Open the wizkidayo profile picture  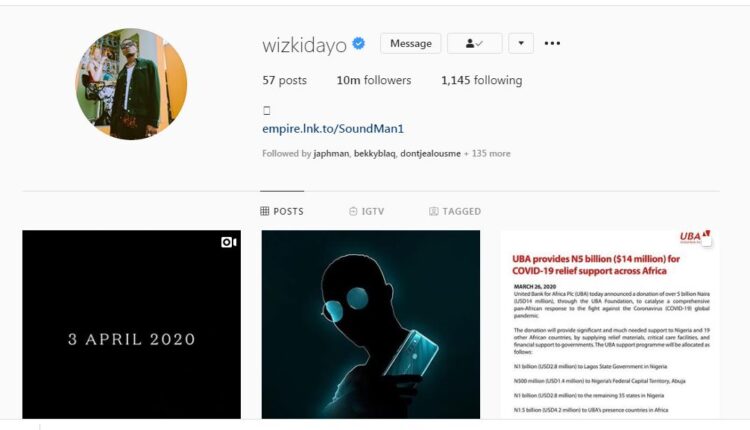coord(131,84)
